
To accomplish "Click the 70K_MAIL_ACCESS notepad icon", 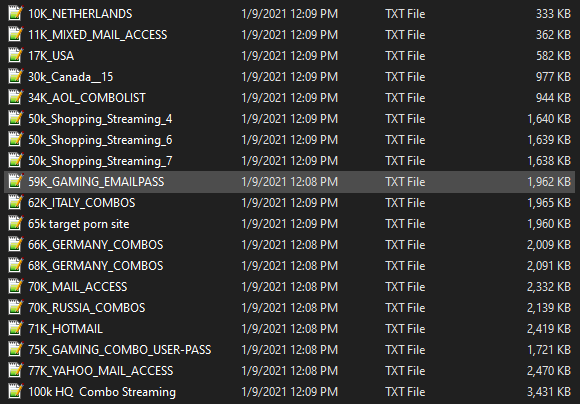I will coord(16,286).
